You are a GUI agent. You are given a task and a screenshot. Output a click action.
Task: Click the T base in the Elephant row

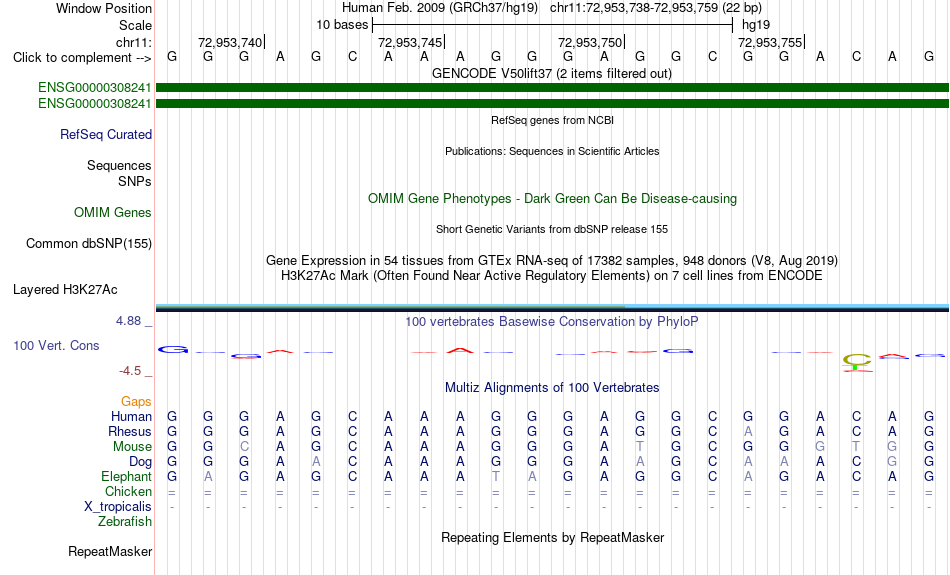tap(496, 477)
